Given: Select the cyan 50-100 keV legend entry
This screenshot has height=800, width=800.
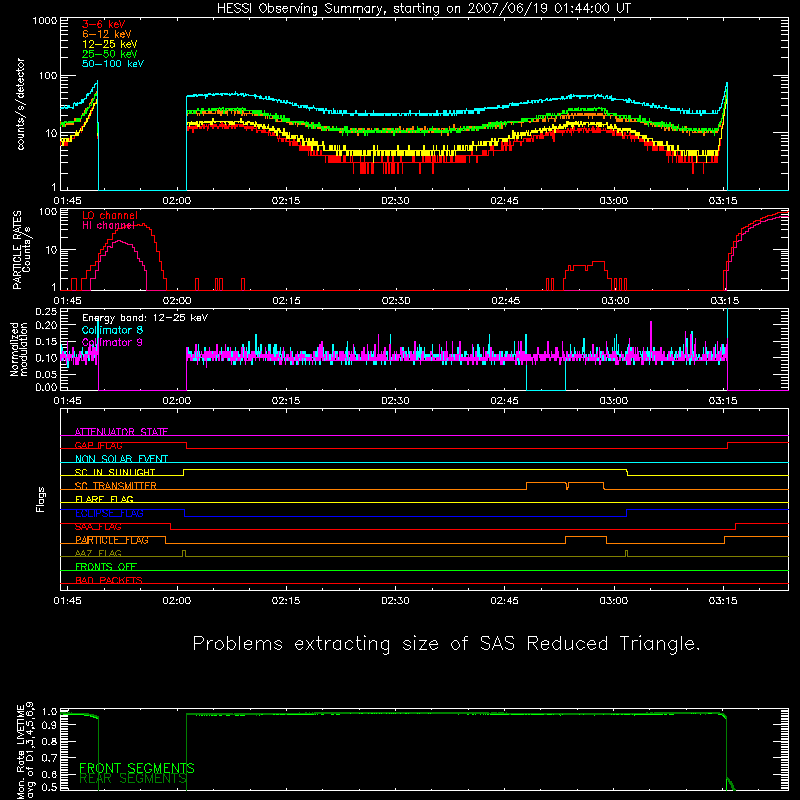Looking at the screenshot, I should (113, 64).
